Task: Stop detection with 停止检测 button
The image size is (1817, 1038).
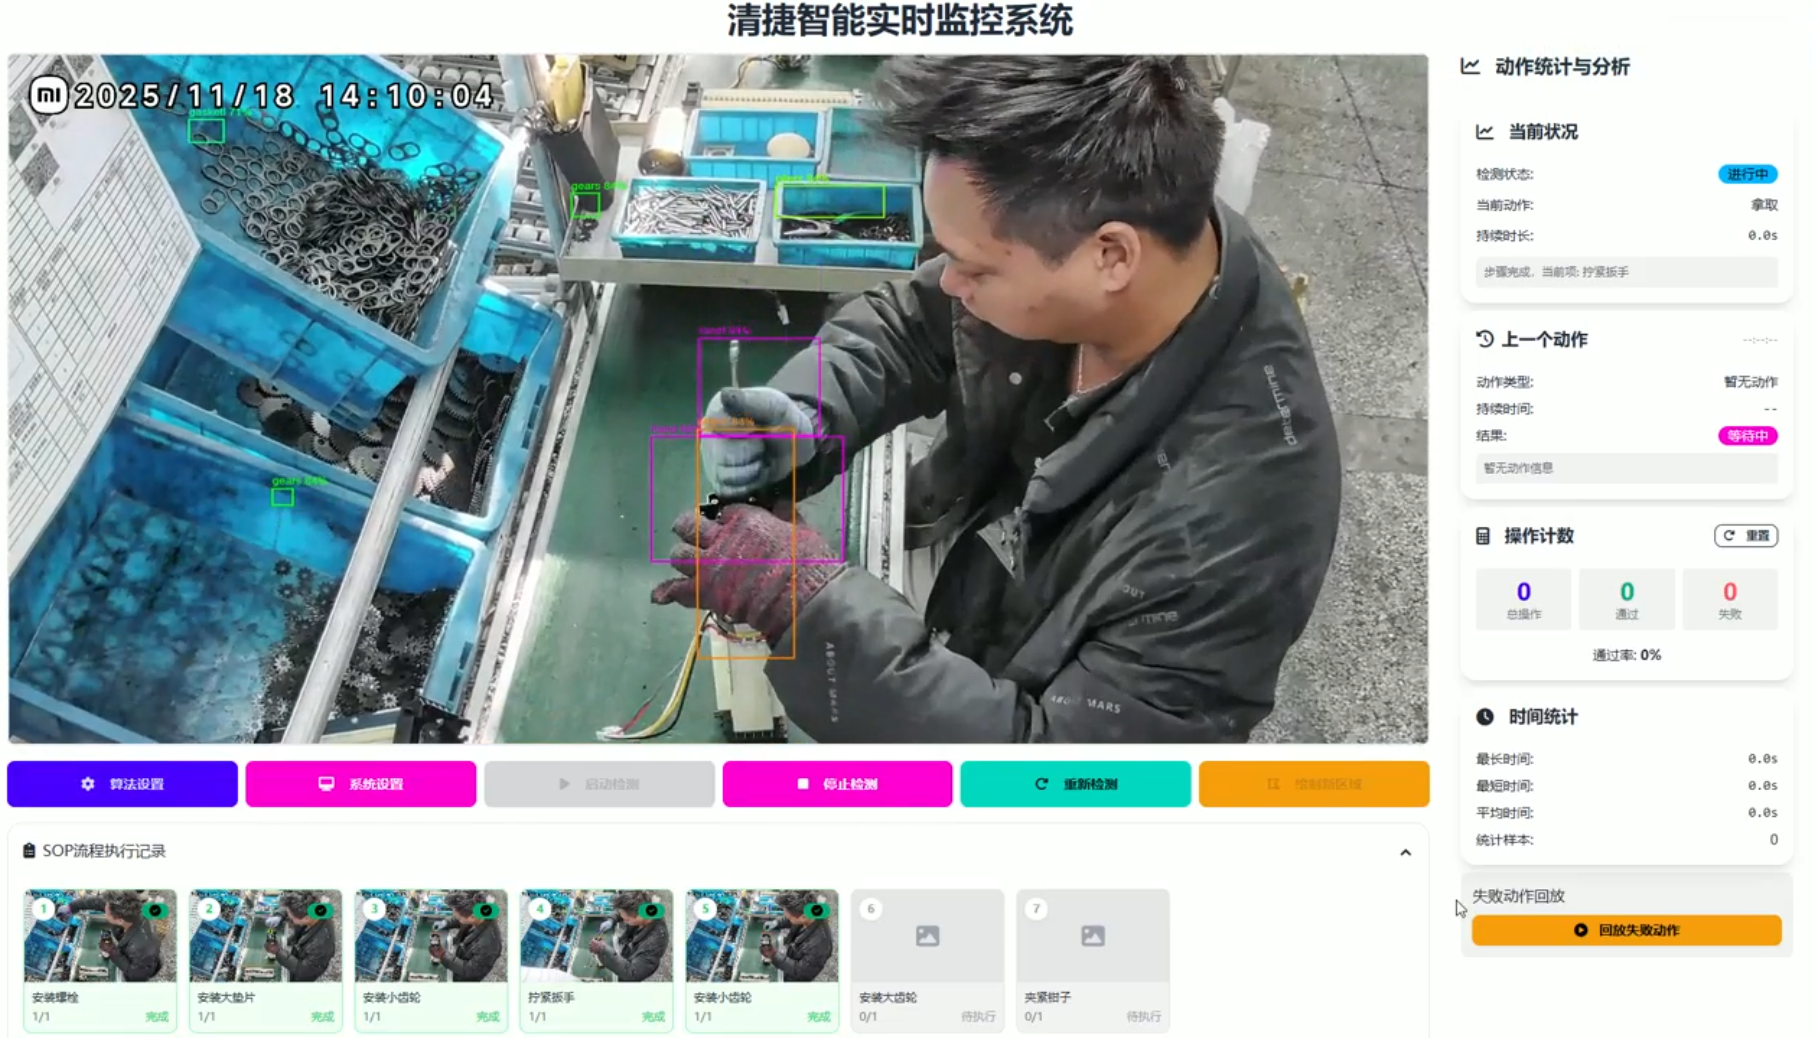Action: [x=837, y=784]
